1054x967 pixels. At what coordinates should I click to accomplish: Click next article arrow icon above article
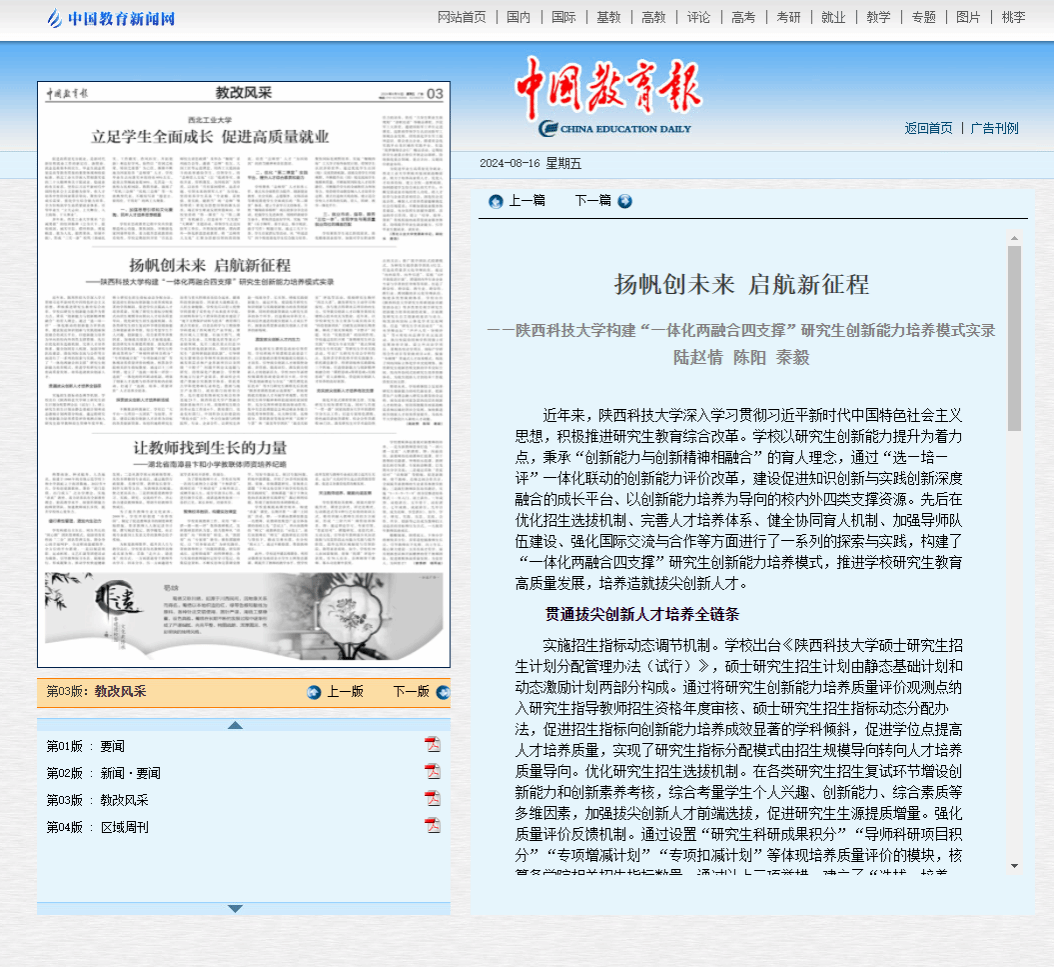[625, 201]
